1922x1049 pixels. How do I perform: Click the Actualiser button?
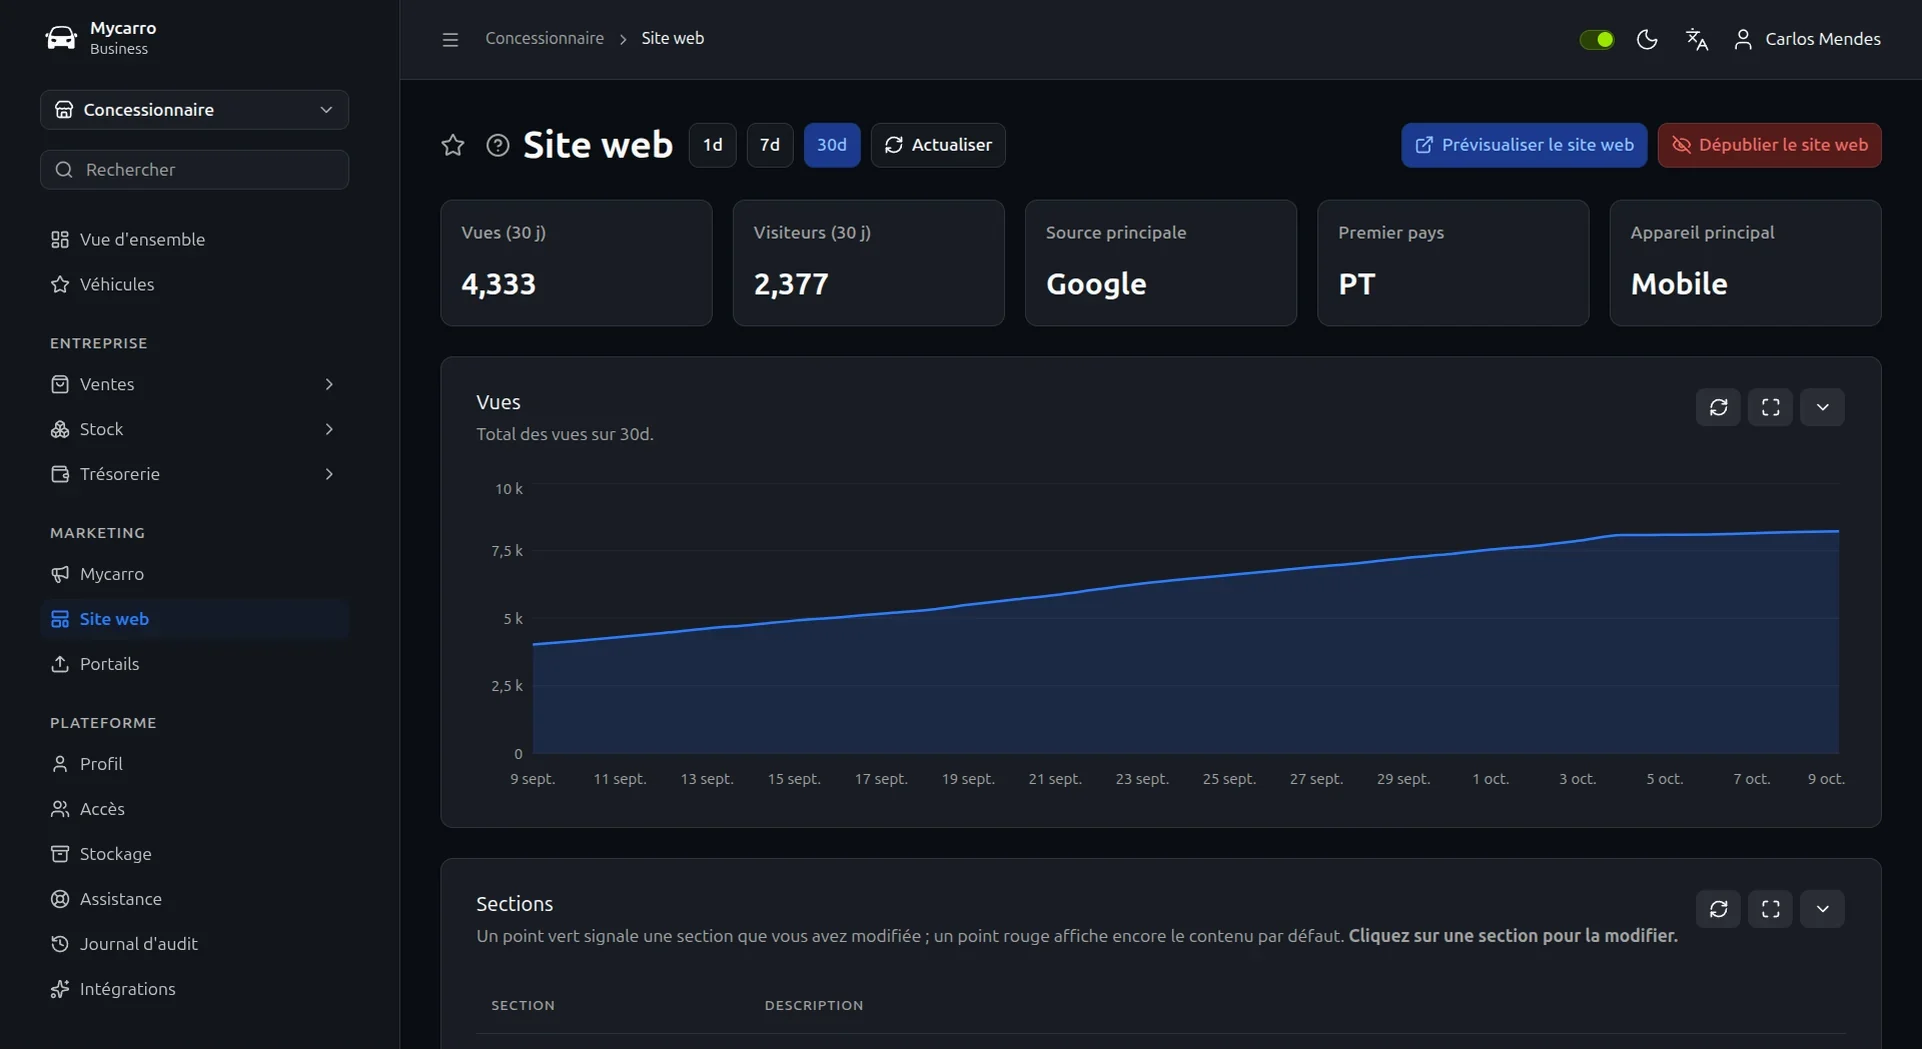point(938,145)
